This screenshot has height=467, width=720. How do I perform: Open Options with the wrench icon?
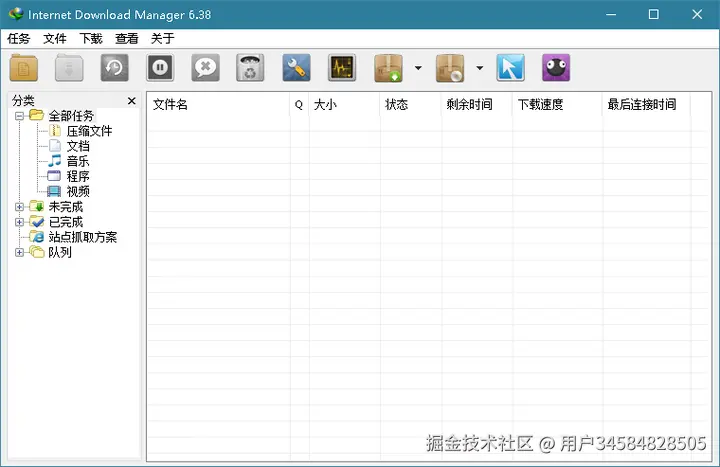(296, 68)
